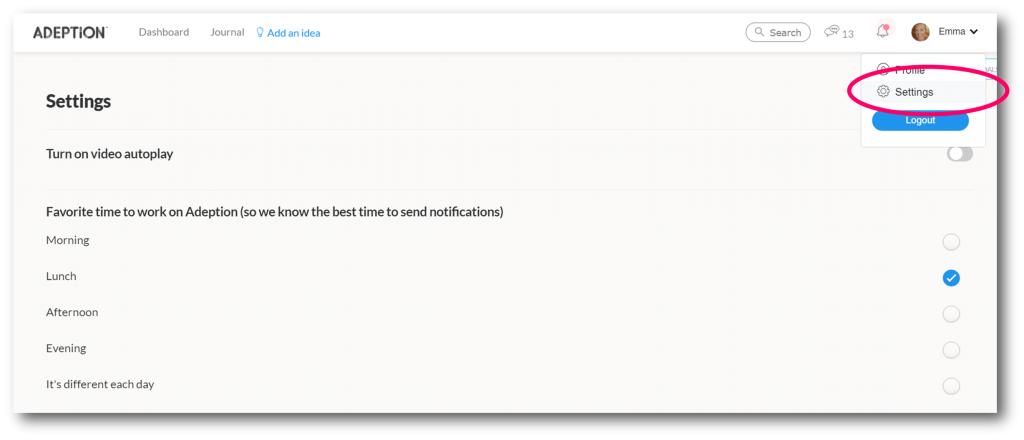This screenshot has height=440, width=1024.
Task: Click the Adeption logo
Action: pyautogui.click(x=69, y=33)
